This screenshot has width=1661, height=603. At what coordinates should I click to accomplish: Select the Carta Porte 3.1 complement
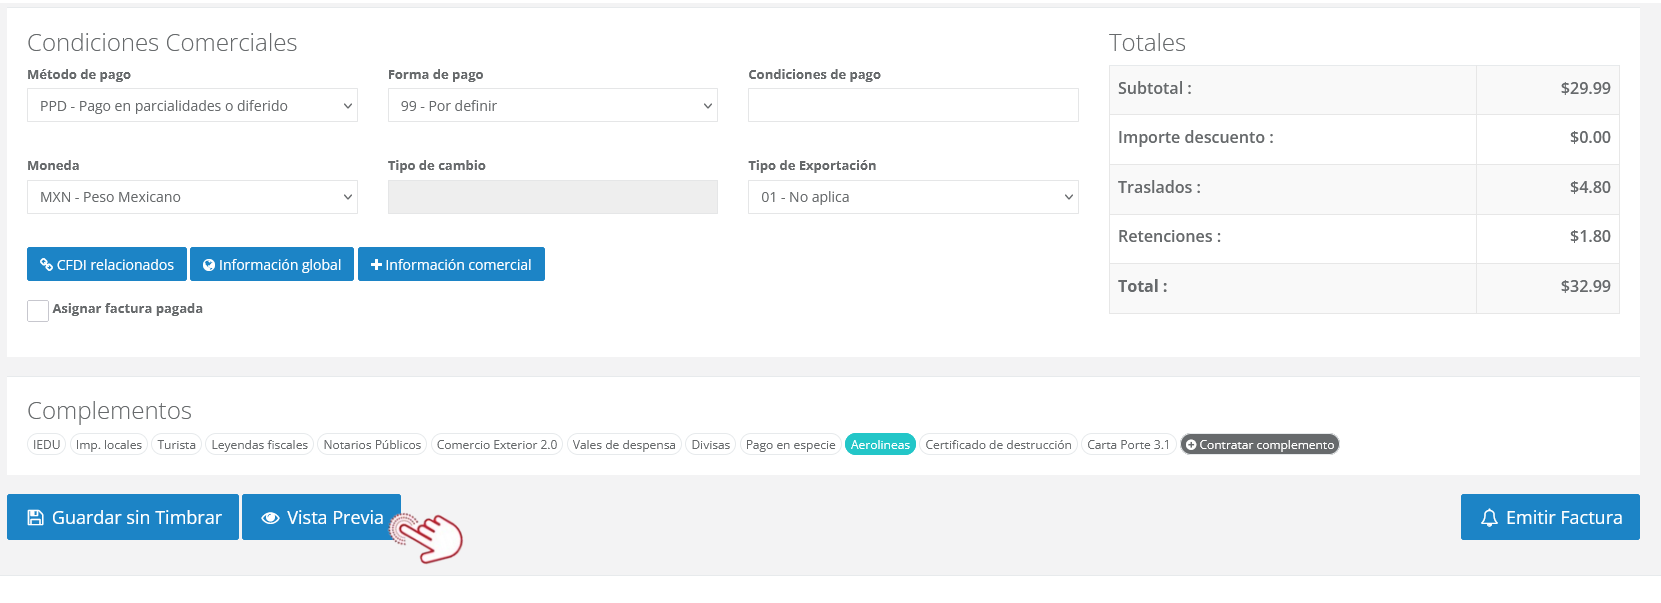pos(1128,445)
